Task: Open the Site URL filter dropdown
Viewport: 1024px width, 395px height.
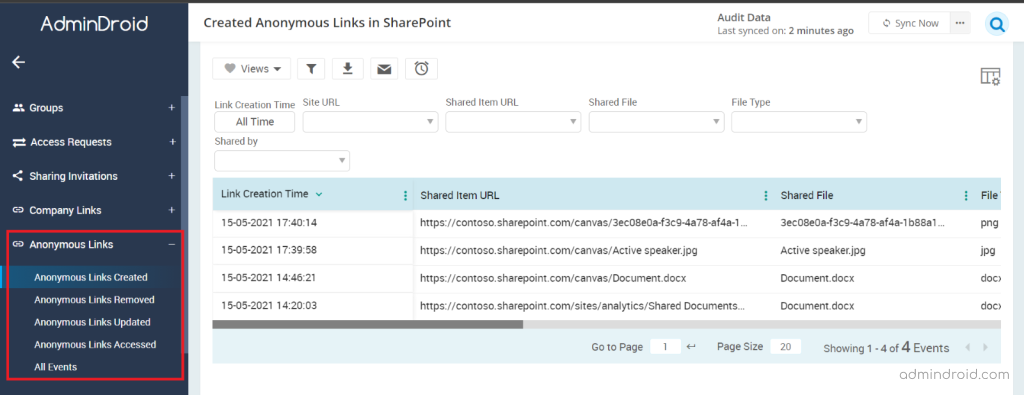Action: (x=370, y=122)
